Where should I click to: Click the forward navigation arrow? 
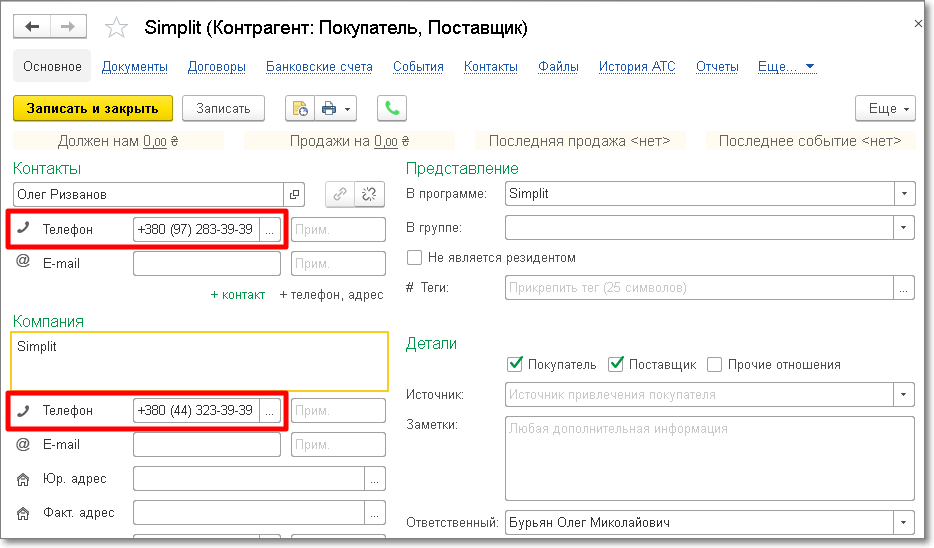[x=68, y=27]
